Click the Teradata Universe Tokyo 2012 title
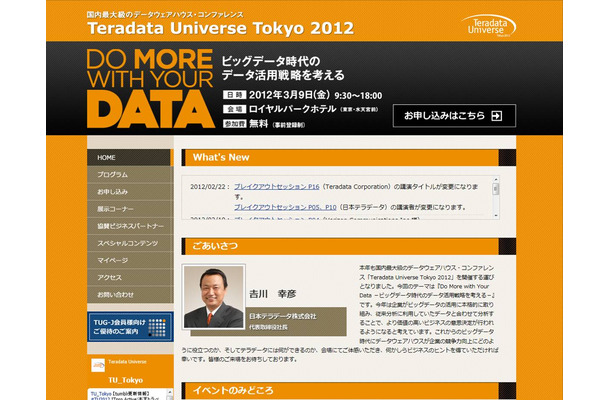610x400 pixels. point(221,28)
